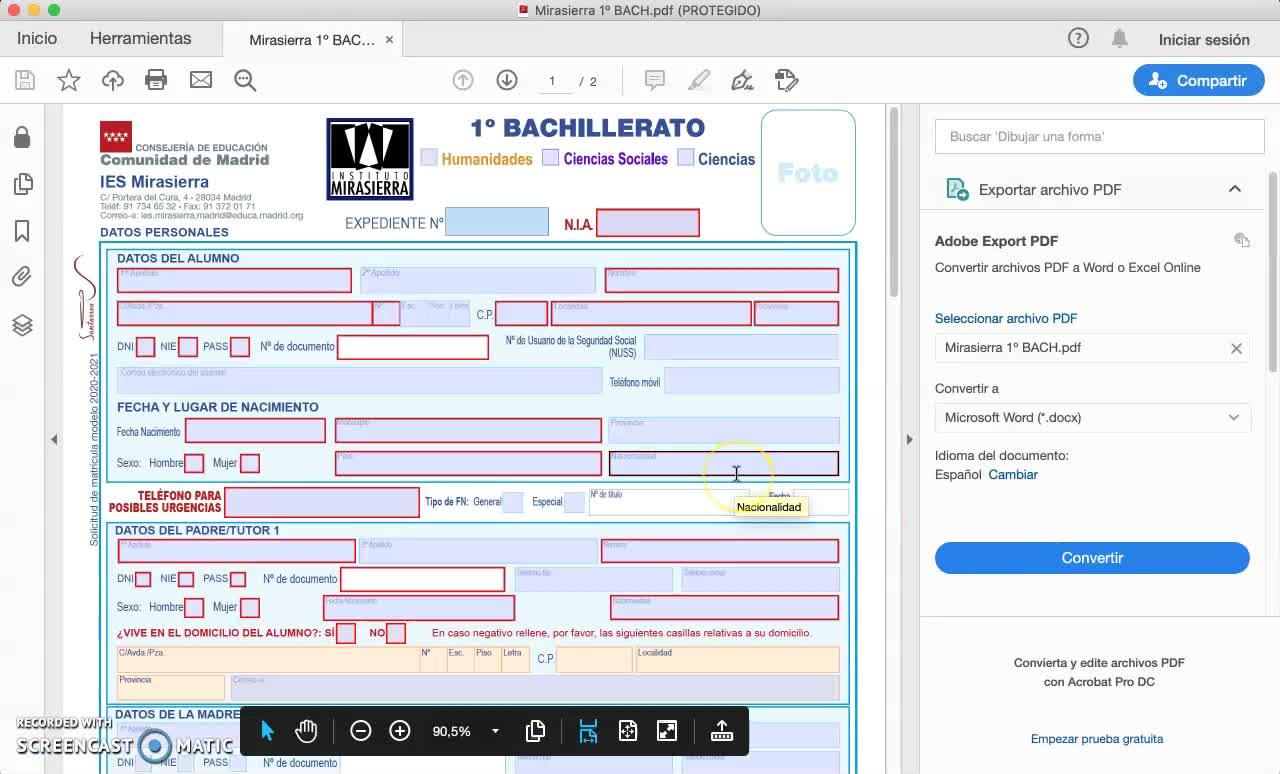Send file by email envelope icon
The image size is (1280, 774).
pos(201,80)
